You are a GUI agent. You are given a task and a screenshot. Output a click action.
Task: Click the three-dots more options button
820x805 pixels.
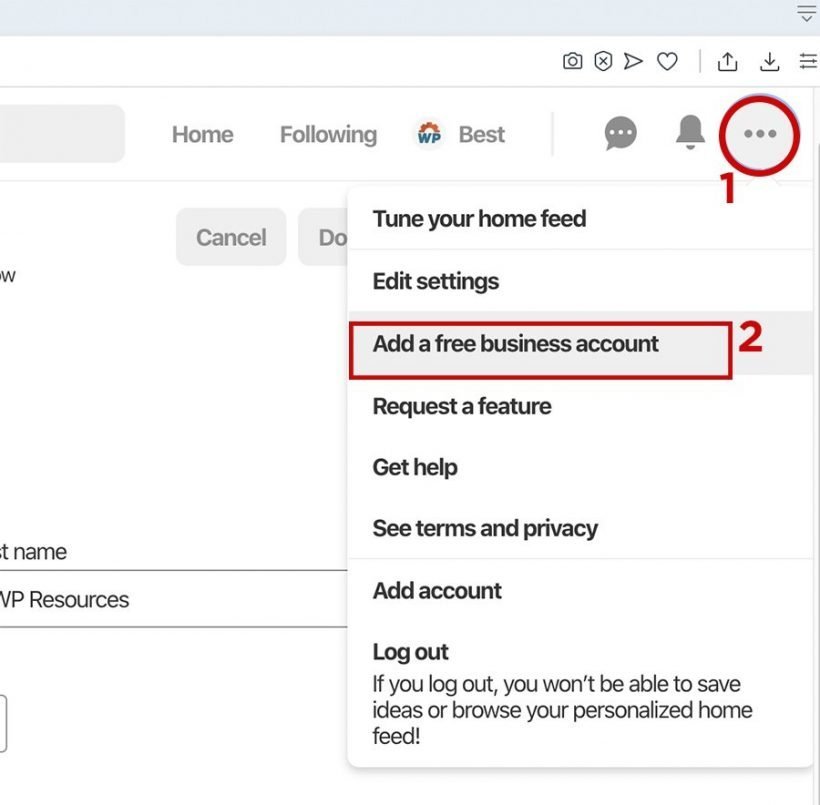[x=759, y=134]
